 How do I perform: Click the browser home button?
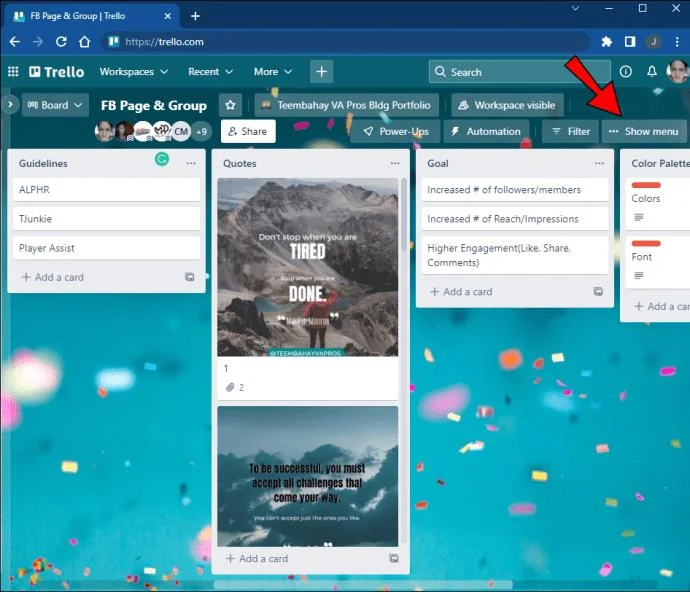pos(84,42)
